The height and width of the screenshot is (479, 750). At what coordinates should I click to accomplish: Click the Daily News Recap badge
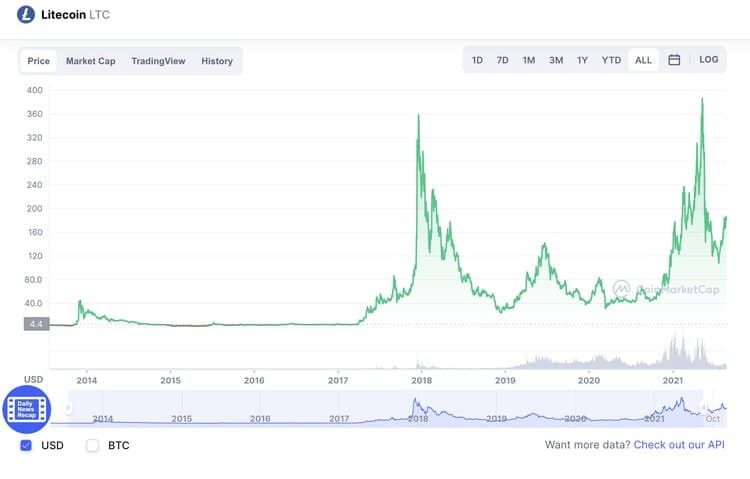pyautogui.click(x=26, y=409)
